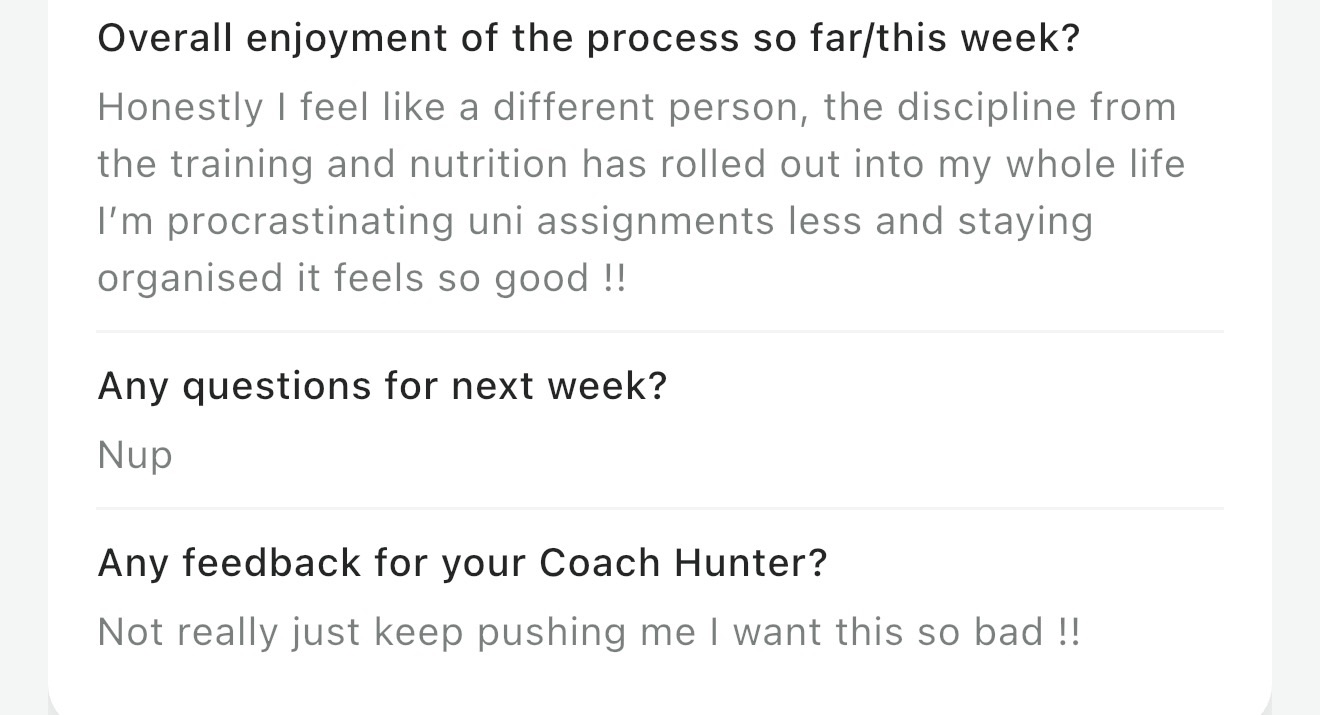Select the 'Any questions for next week?' heading

click(x=382, y=386)
